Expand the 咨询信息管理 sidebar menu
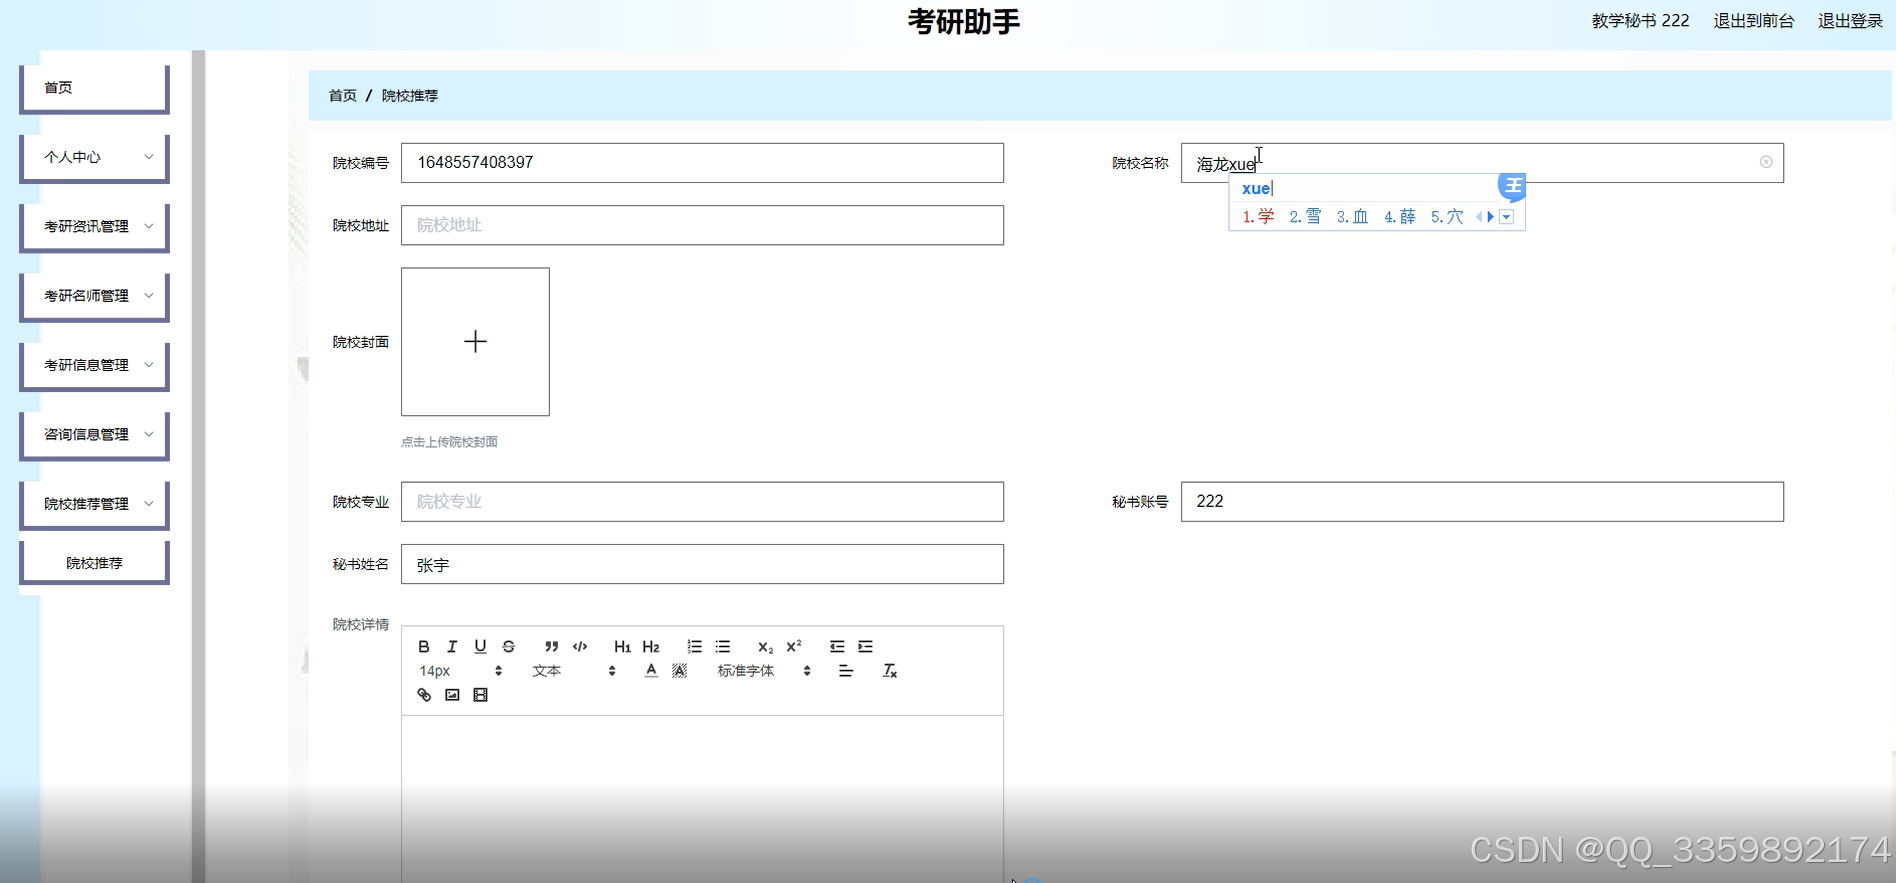The height and width of the screenshot is (883, 1896). click(x=94, y=435)
